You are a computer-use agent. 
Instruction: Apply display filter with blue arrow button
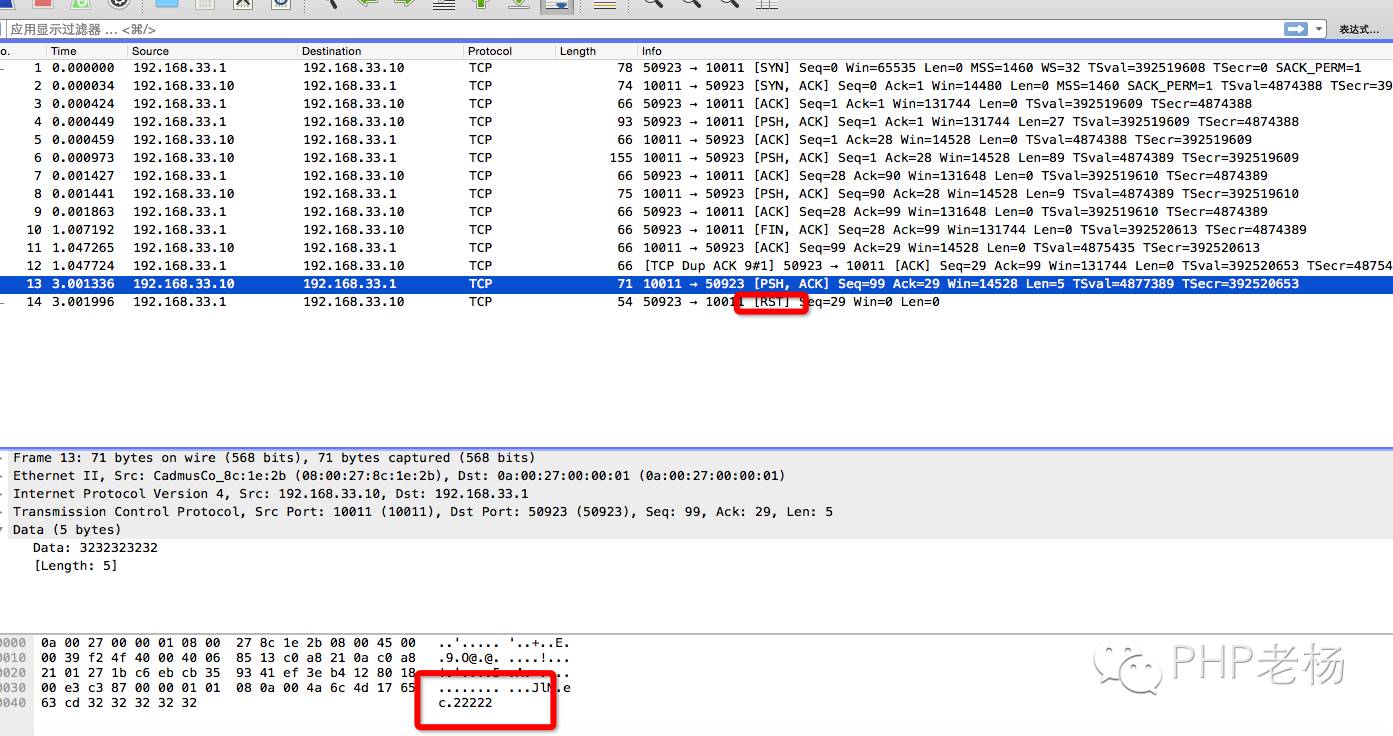[x=1297, y=30]
